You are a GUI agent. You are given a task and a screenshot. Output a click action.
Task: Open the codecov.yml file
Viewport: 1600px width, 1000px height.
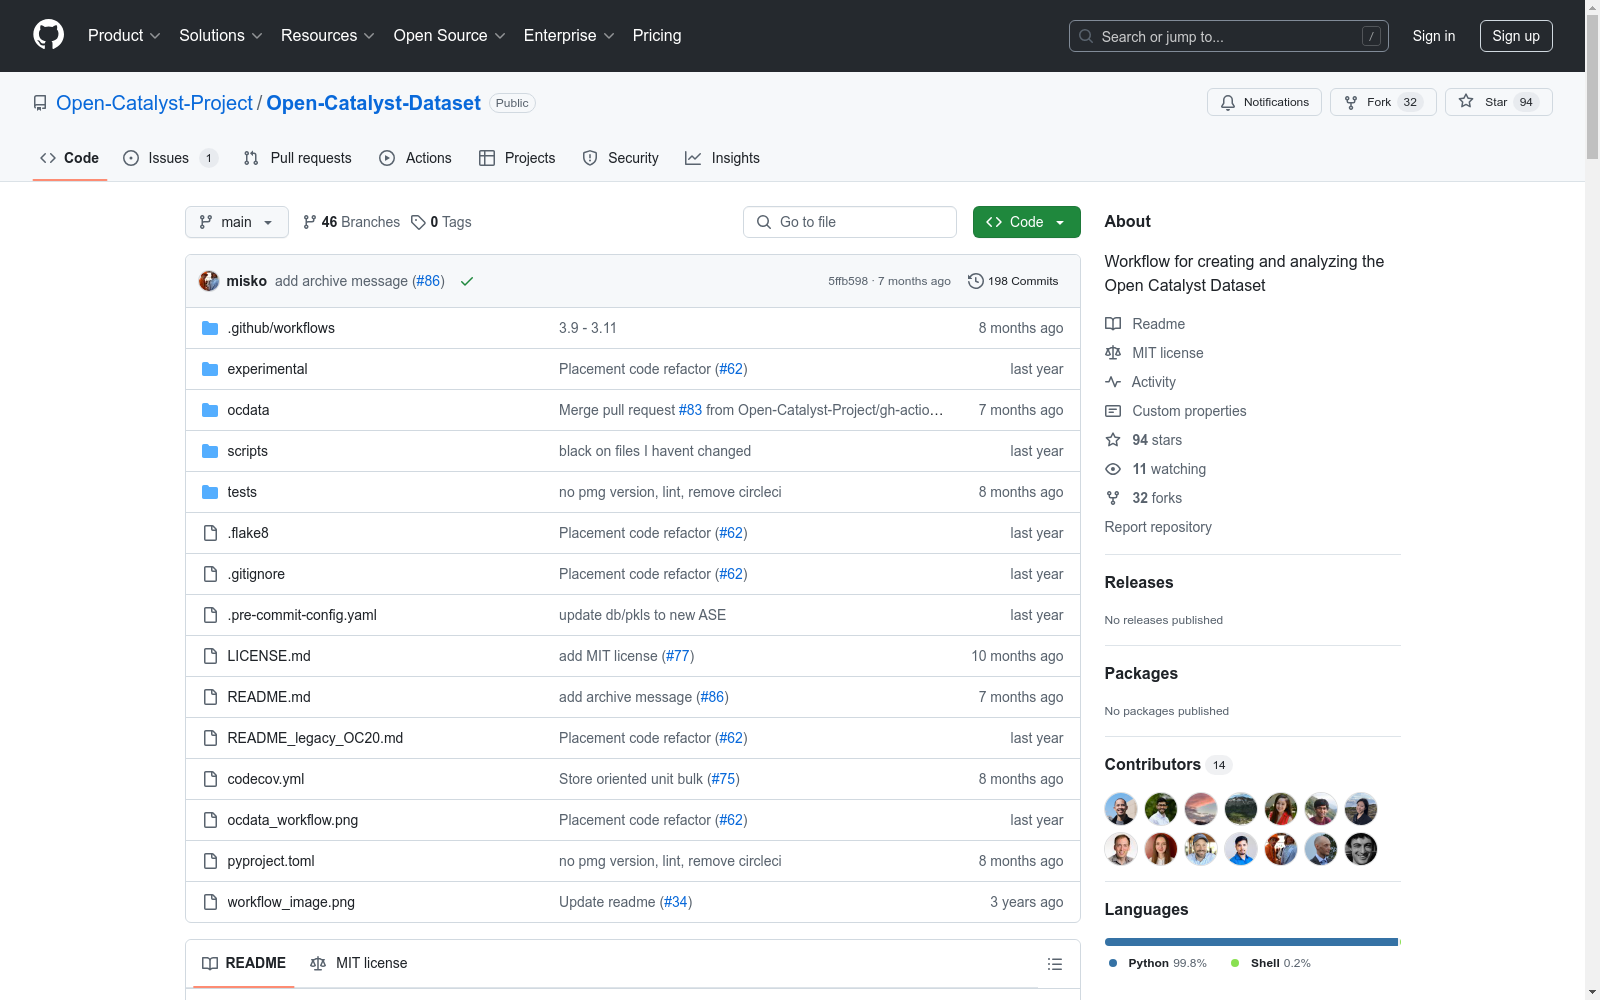point(266,779)
